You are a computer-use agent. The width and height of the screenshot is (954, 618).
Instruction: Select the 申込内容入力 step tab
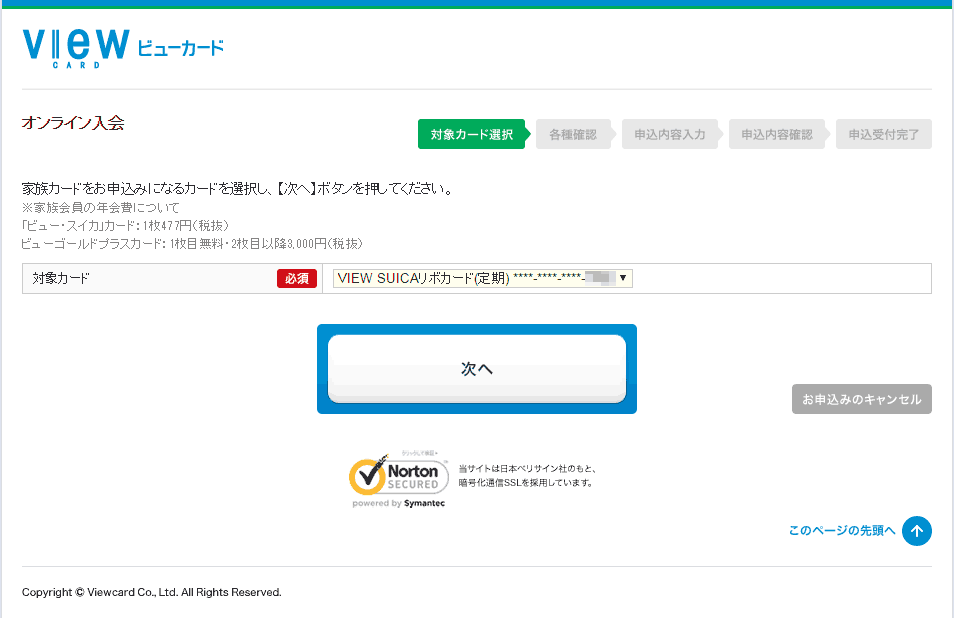[669, 135]
